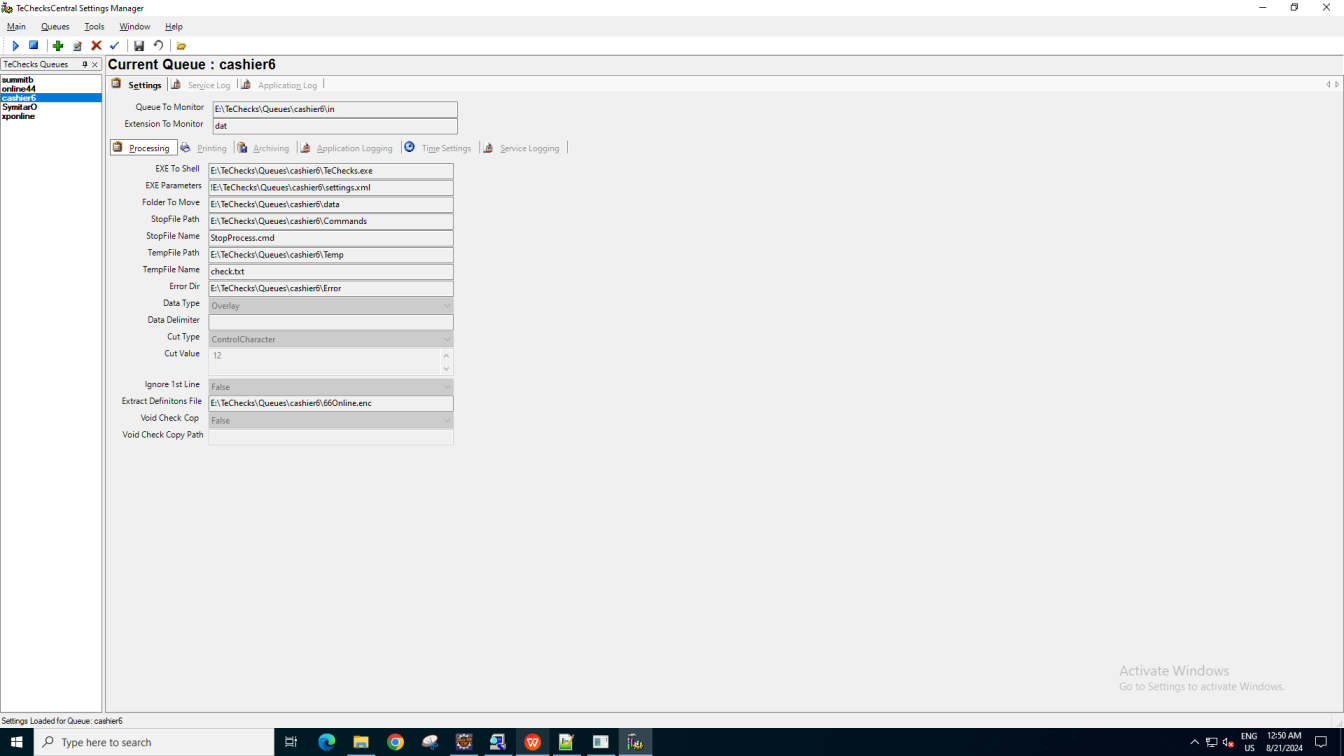This screenshot has height=756, width=1344.
Task: Open the Help menu
Action: (174, 27)
